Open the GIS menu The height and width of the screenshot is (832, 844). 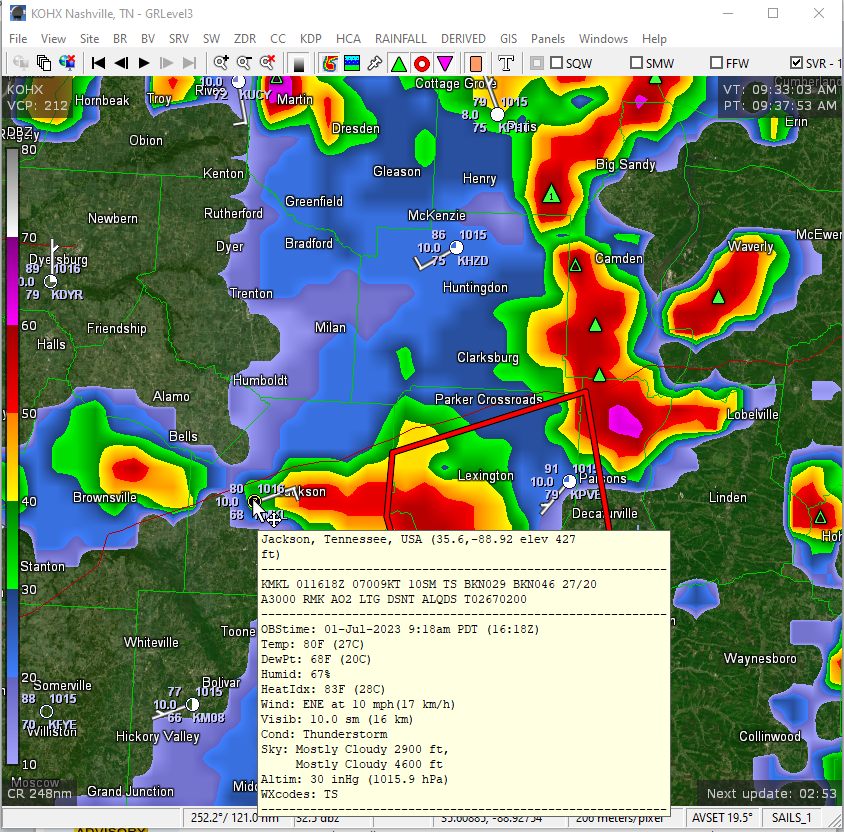click(508, 39)
